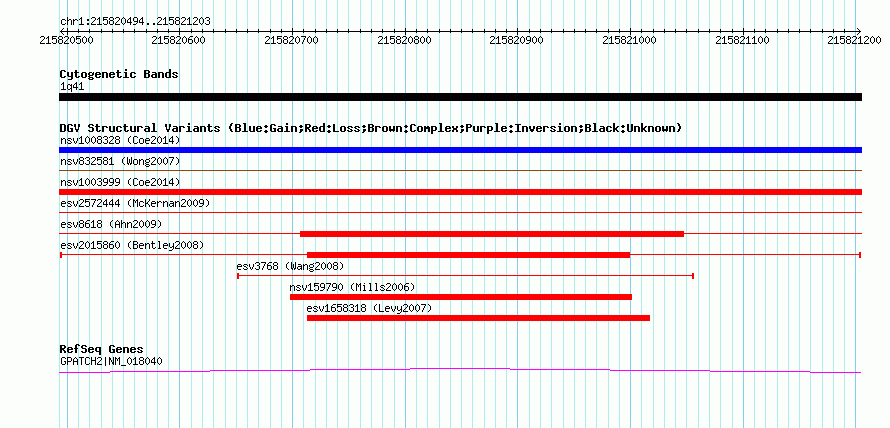Open the GPATCH2|NM_018040 gene label

pyautogui.click(x=112, y=361)
